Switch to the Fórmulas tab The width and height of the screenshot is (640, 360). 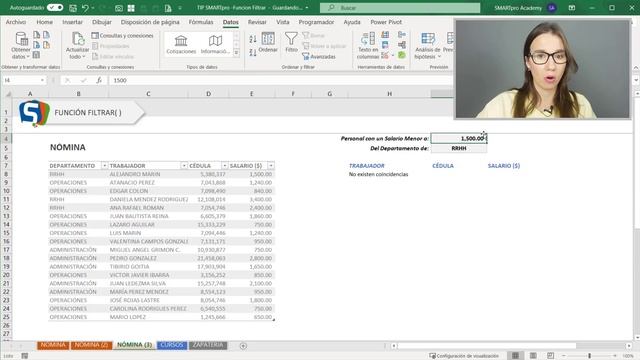click(x=201, y=22)
